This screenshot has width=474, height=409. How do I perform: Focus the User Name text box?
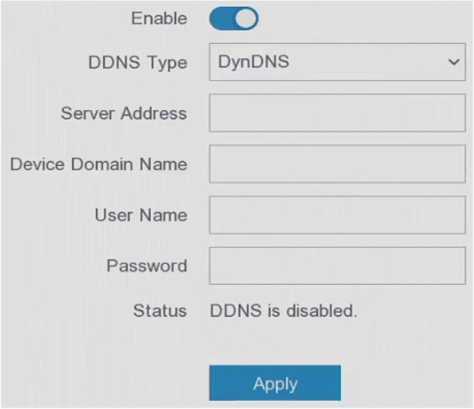click(337, 215)
